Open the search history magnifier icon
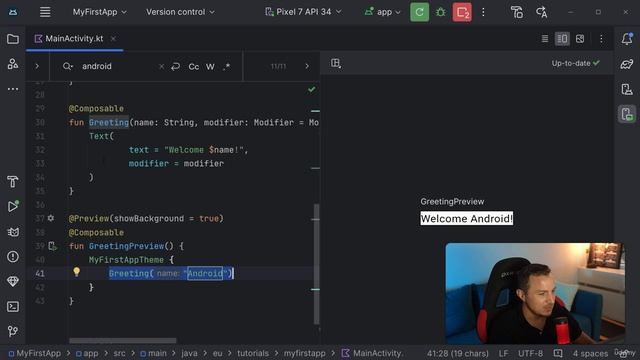 coord(68,66)
